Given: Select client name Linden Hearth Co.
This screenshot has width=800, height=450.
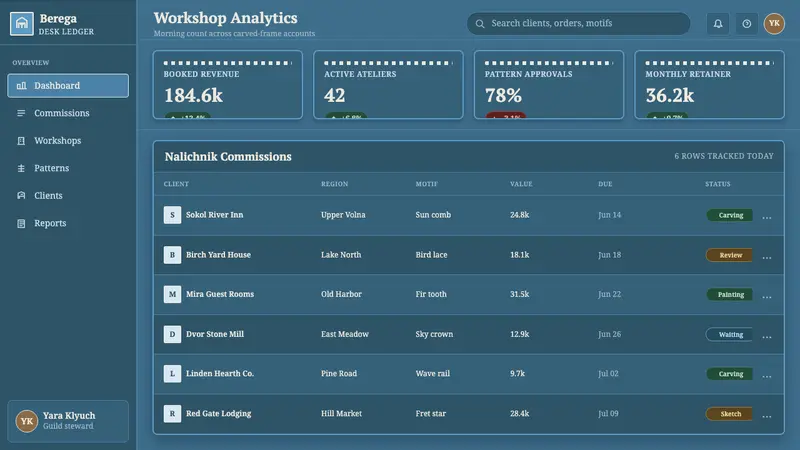Looking at the screenshot, I should pyautogui.click(x=220, y=373).
